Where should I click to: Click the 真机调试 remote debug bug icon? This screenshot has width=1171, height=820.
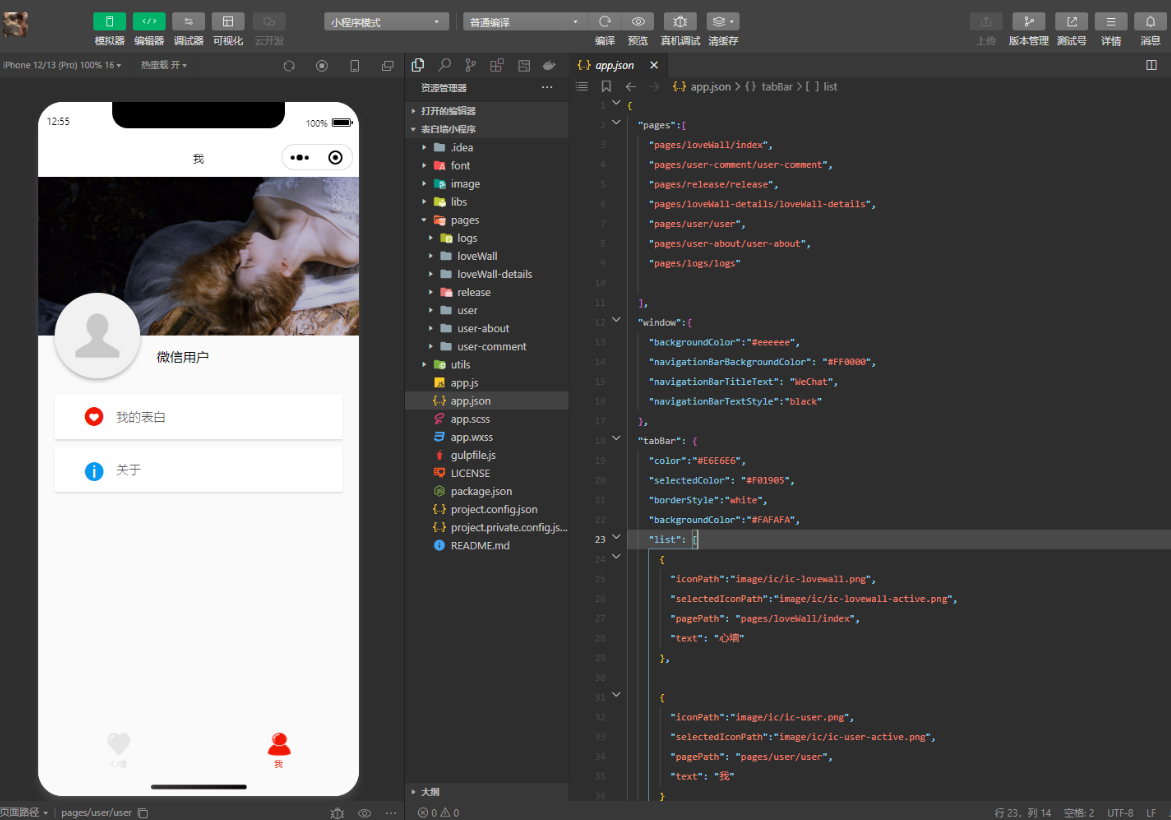[680, 22]
